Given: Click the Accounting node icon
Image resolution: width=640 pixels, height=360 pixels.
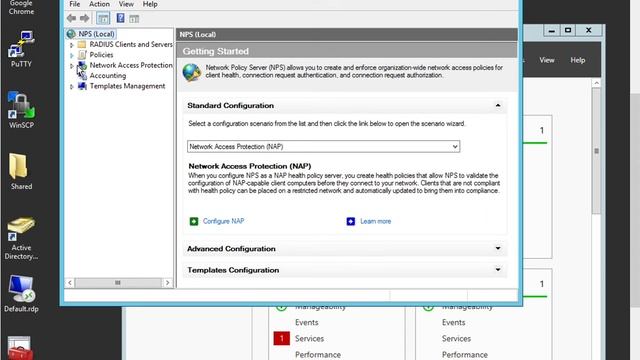Looking at the screenshot, I should click(x=82, y=76).
